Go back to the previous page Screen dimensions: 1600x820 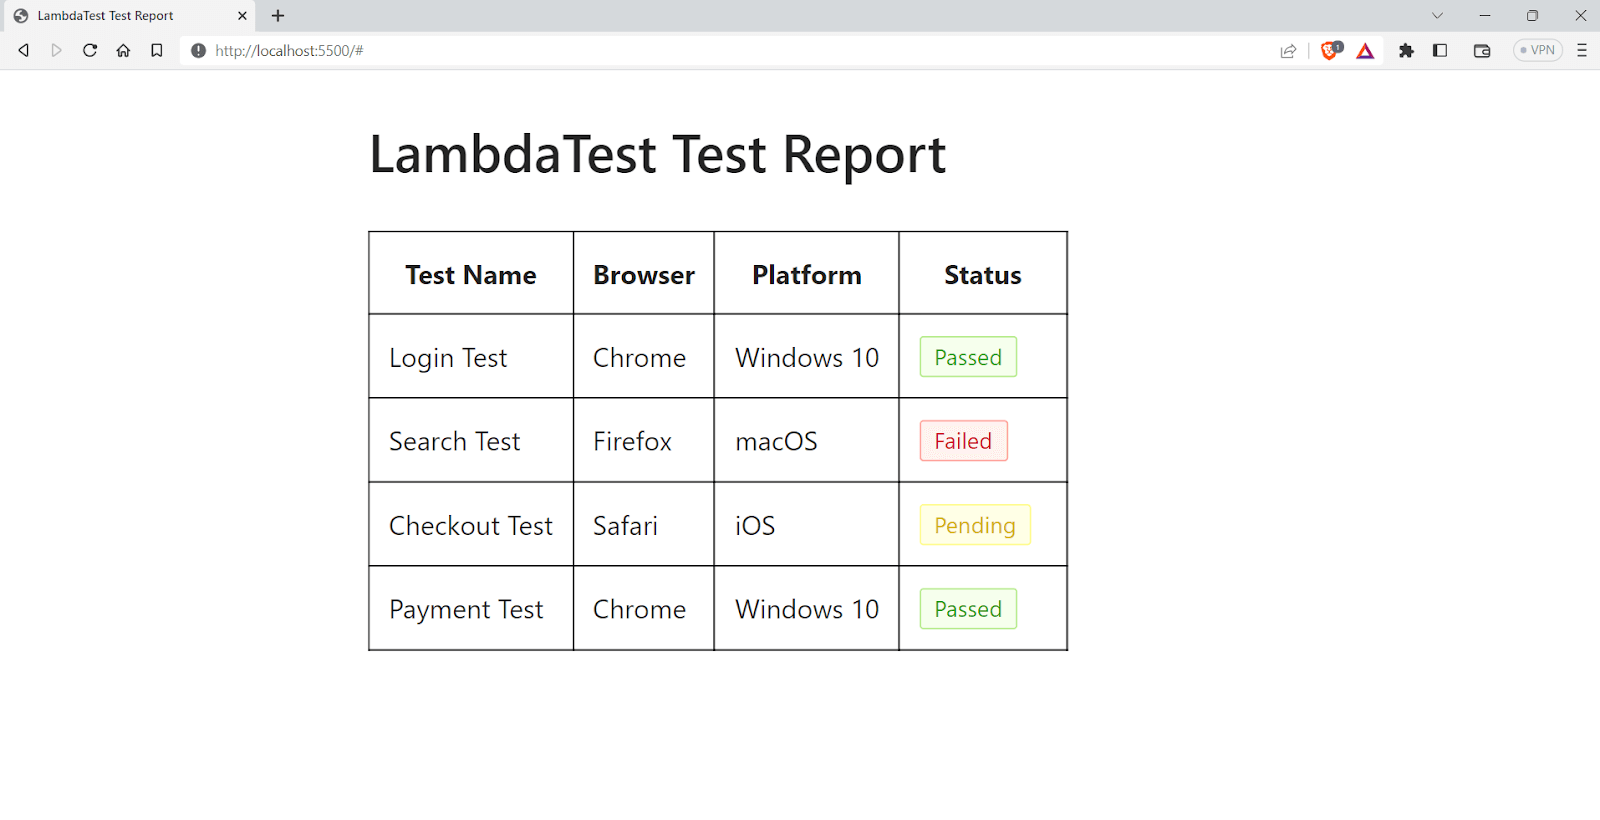pyautogui.click(x=24, y=51)
